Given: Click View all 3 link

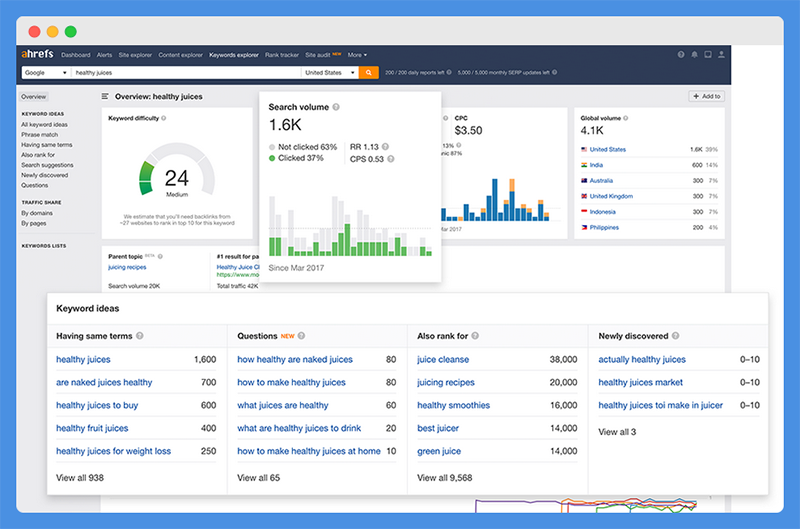Looking at the screenshot, I should pos(617,432).
